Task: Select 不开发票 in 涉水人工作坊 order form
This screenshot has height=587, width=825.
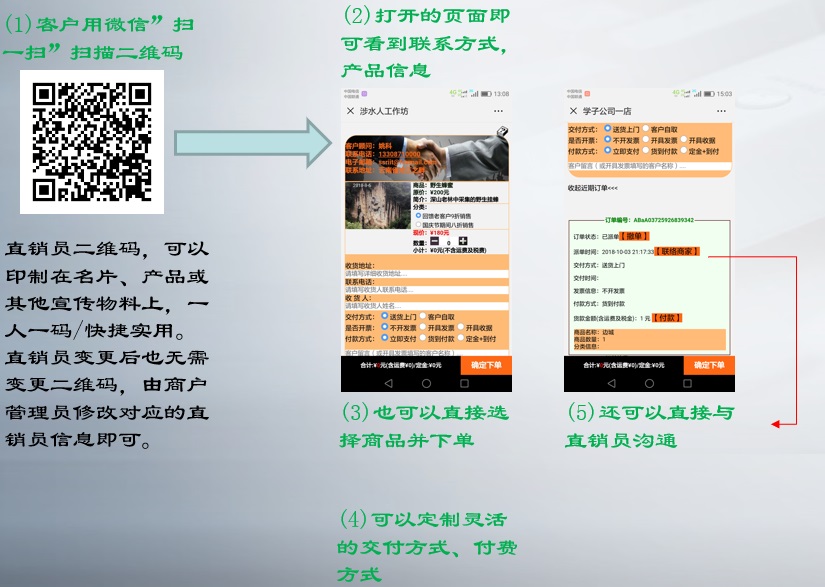Action: pyautogui.click(x=385, y=327)
